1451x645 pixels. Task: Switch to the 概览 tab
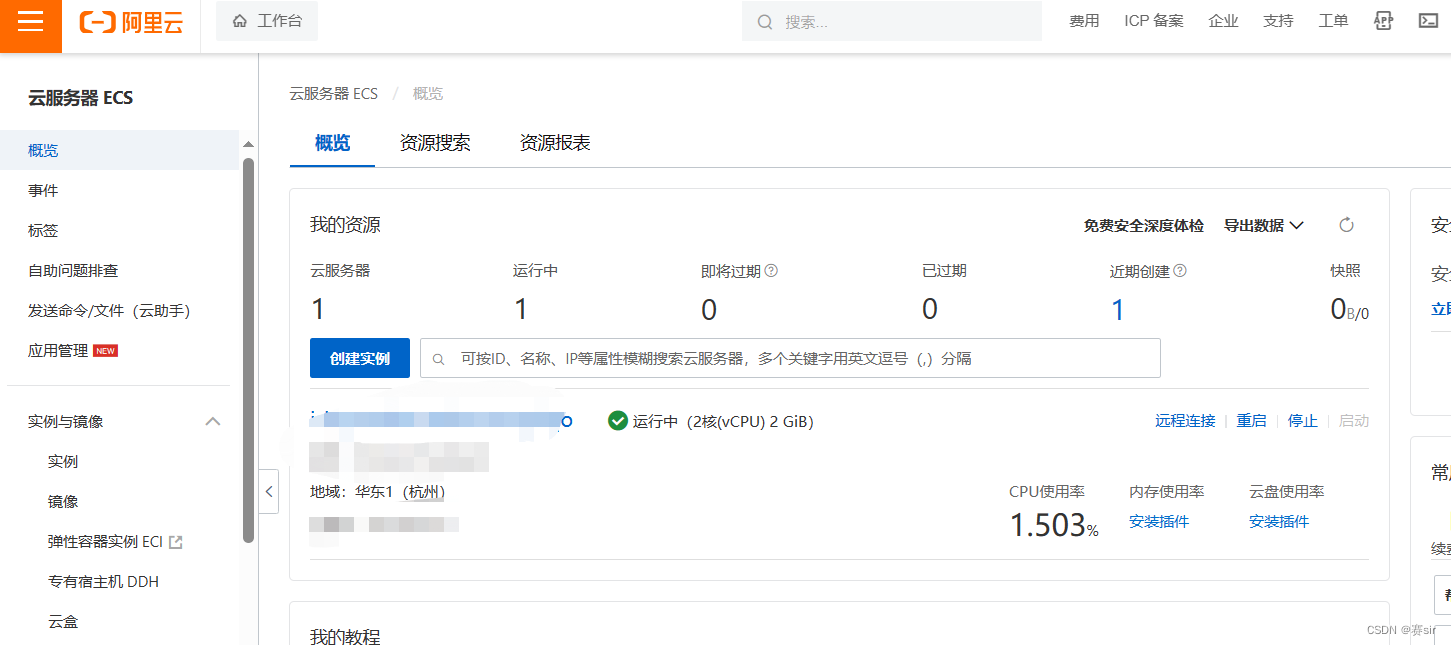(332, 143)
